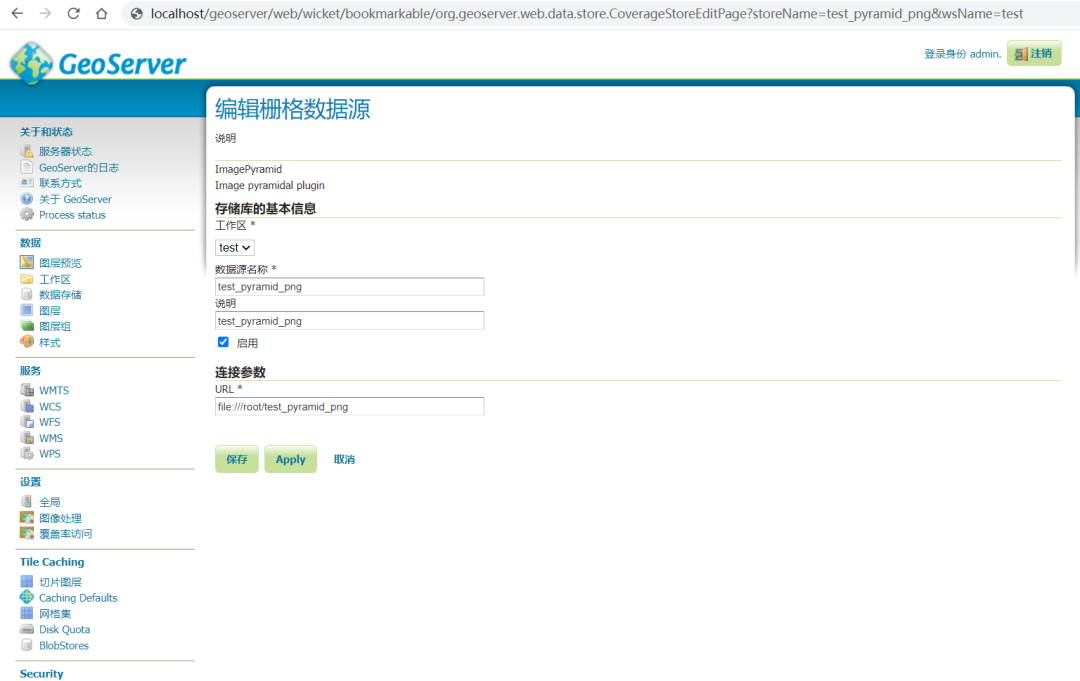Click the Process status gear icon
Image resolution: width=1080 pixels, height=681 pixels.
(x=27, y=214)
